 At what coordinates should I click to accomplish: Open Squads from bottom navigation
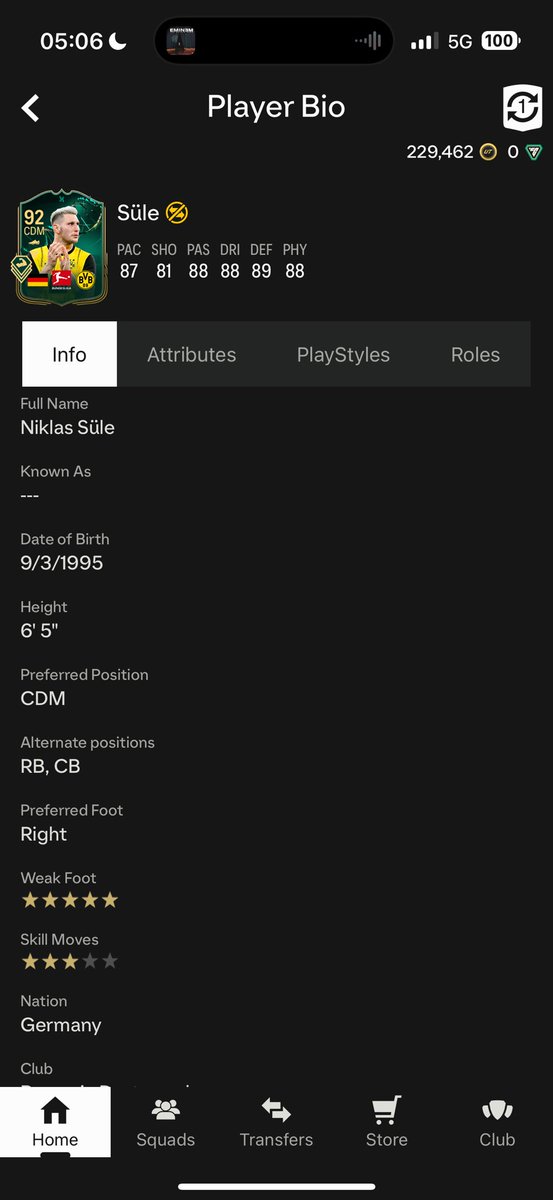click(x=166, y=1122)
